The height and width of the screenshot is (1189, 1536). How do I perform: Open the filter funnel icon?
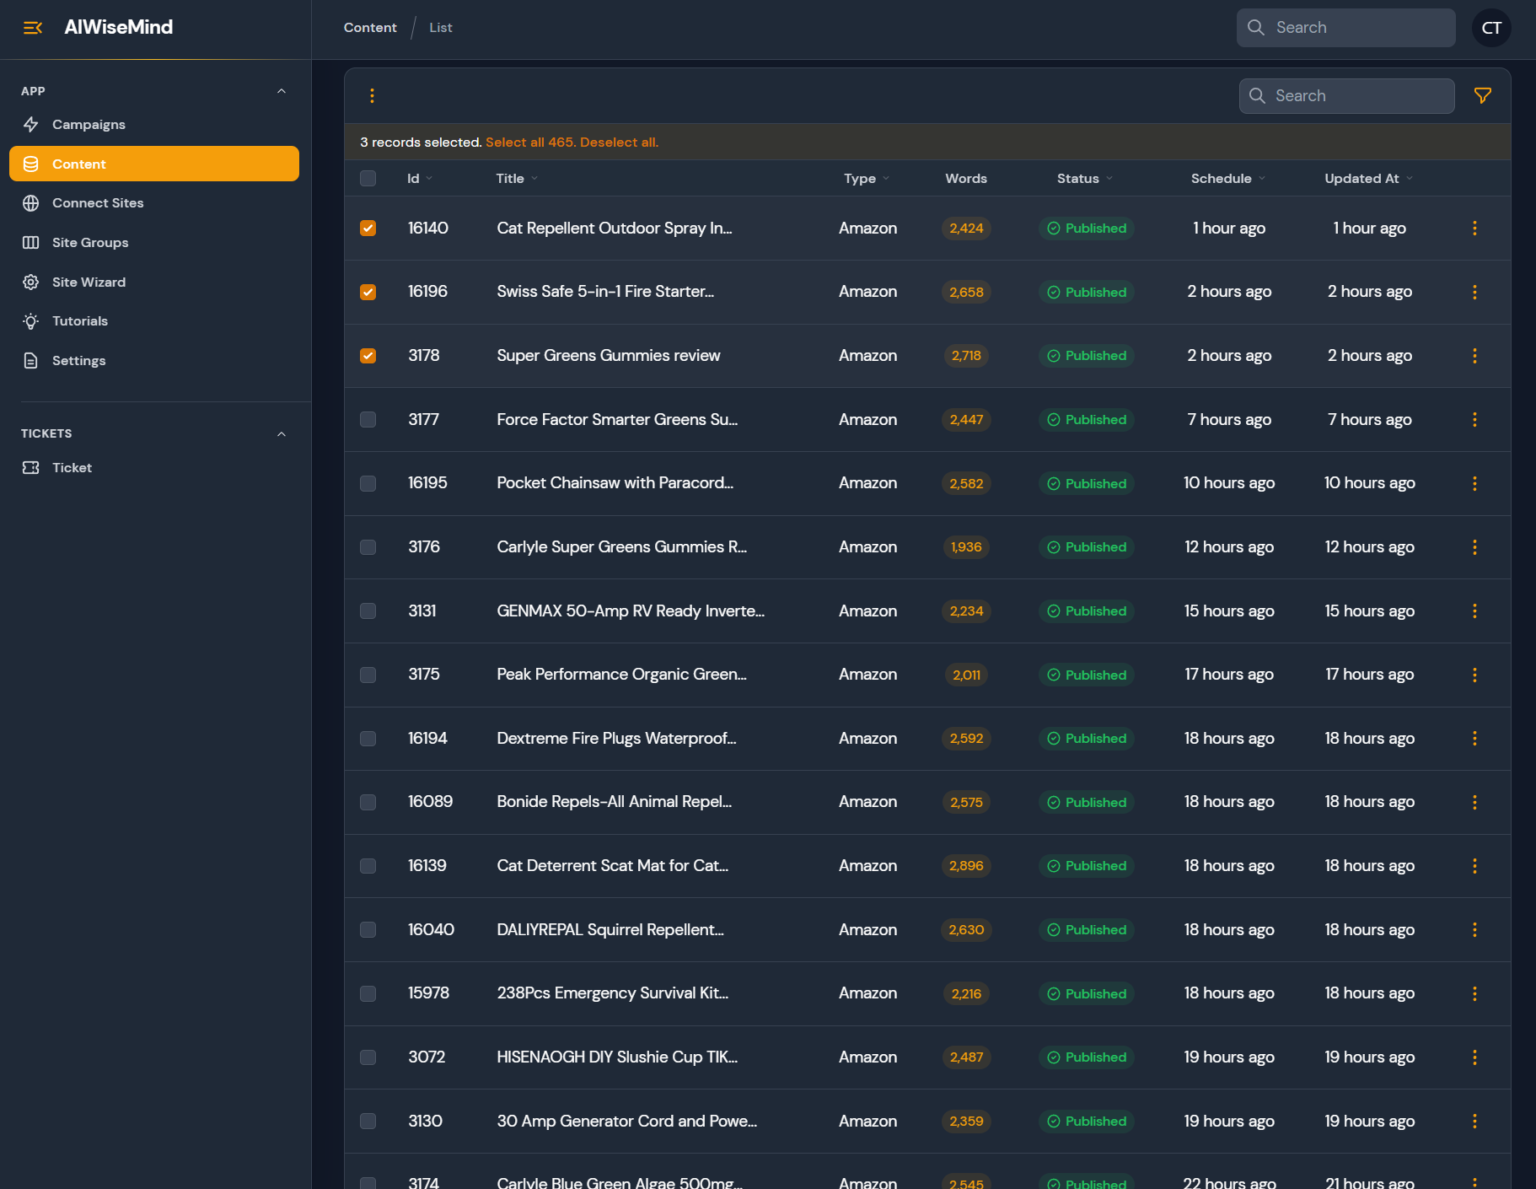1483,95
